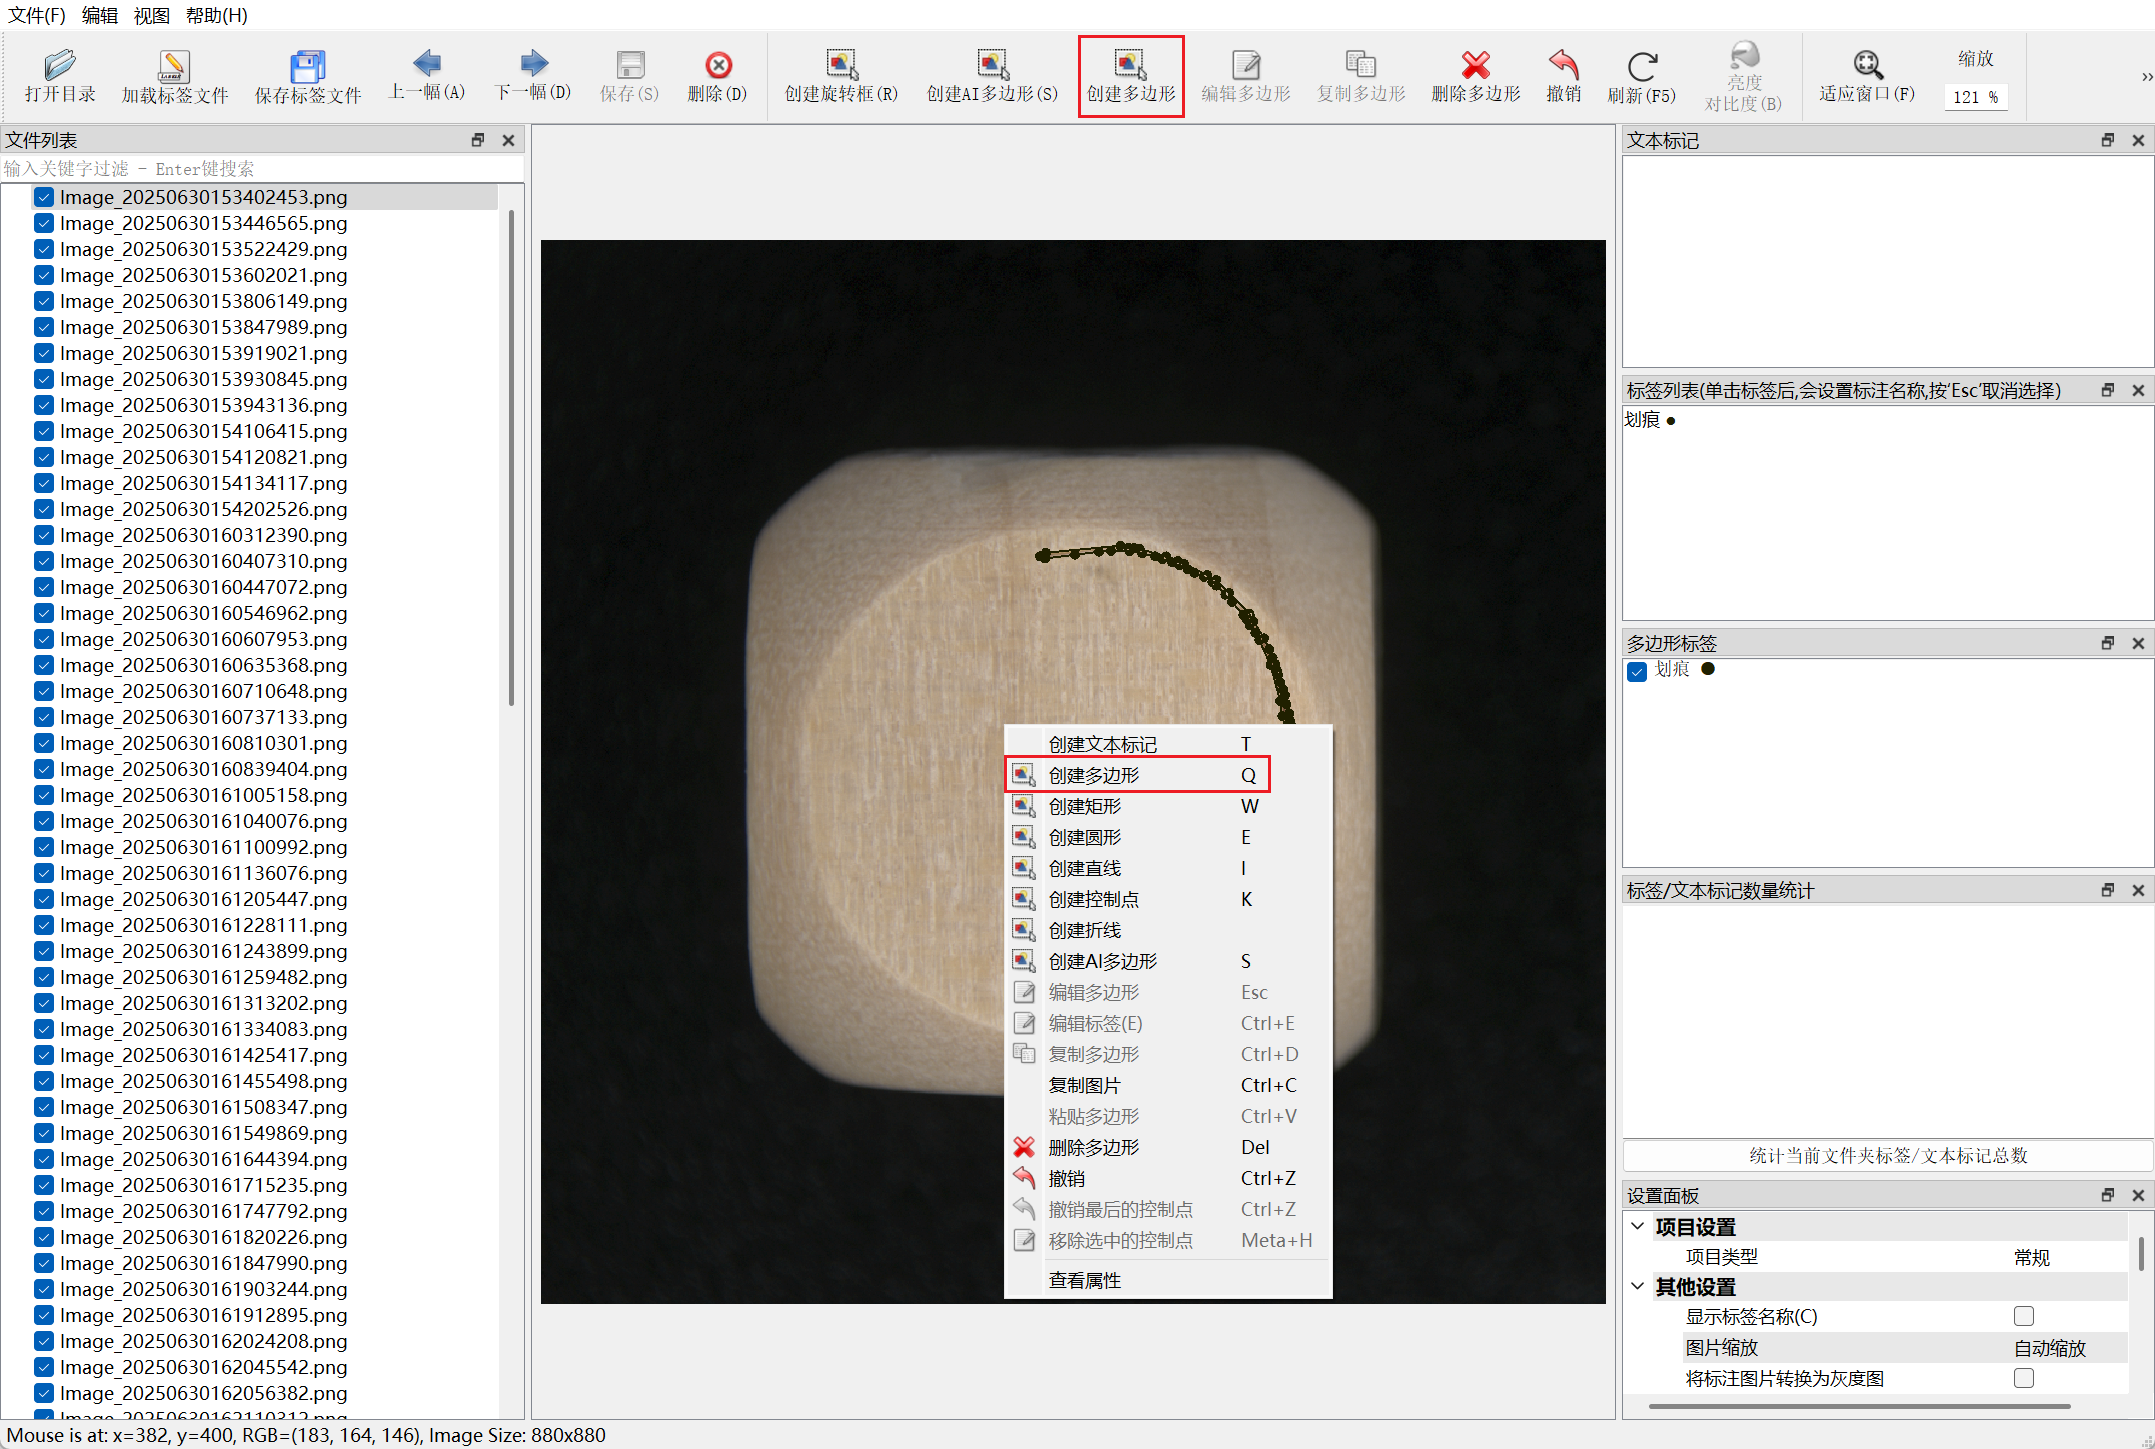This screenshot has height=1449, width=2155.
Task: Click the file list keyword filter field
Action: pyautogui.click(x=260, y=169)
